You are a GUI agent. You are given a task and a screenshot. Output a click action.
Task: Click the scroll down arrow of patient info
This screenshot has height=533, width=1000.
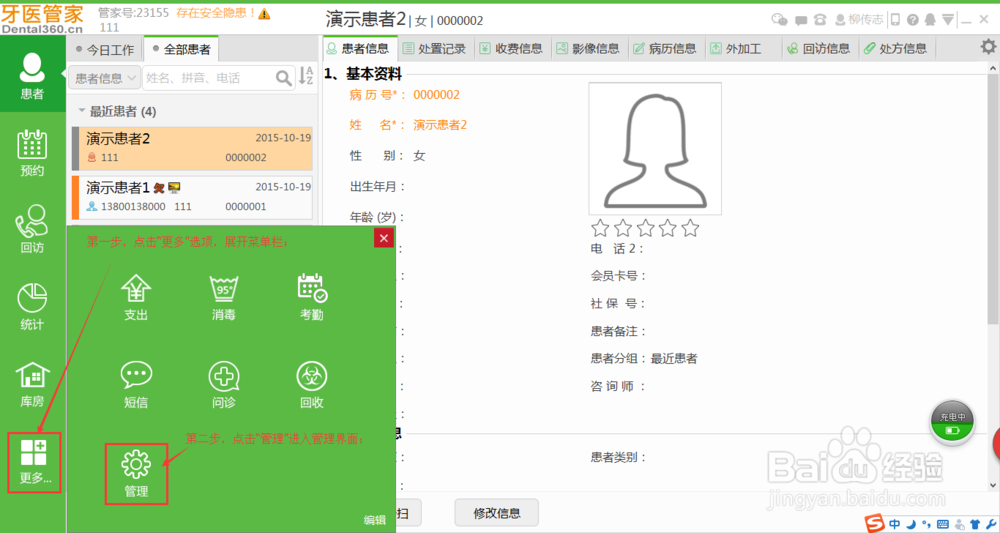(992, 485)
